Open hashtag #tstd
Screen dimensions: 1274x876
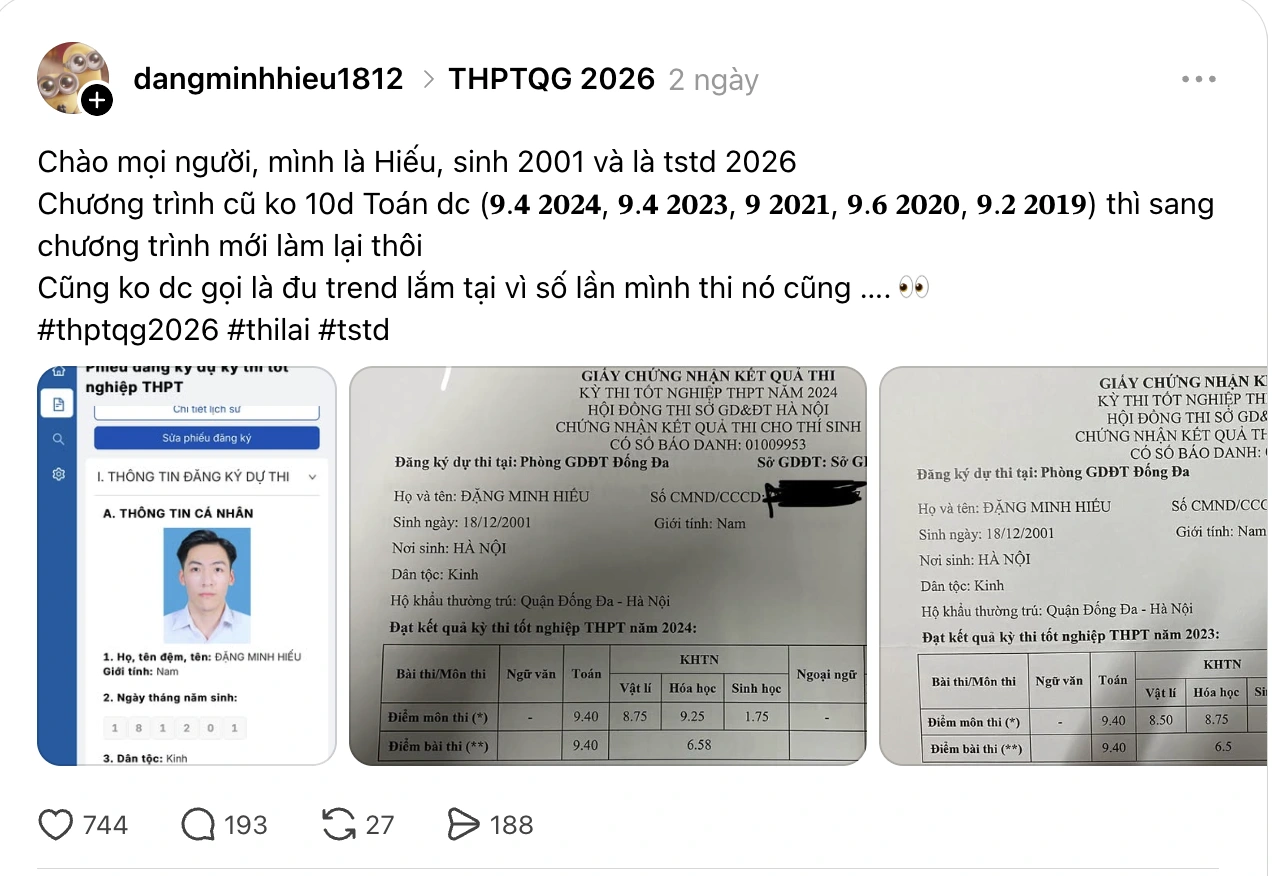pos(354,329)
